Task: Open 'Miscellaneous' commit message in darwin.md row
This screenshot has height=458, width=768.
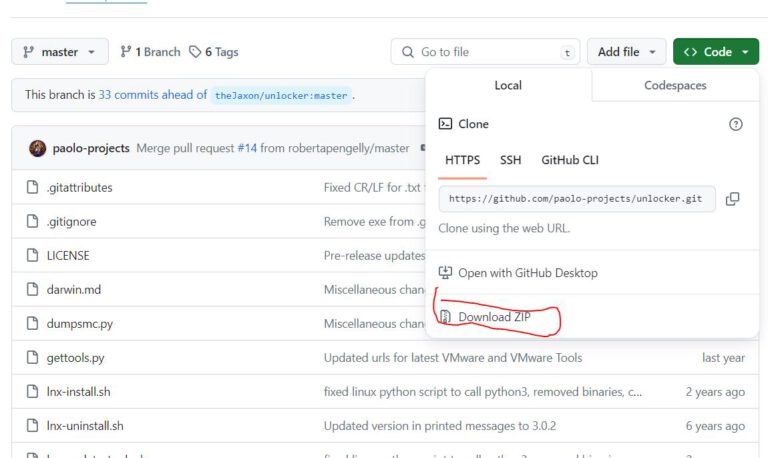Action: (x=375, y=290)
